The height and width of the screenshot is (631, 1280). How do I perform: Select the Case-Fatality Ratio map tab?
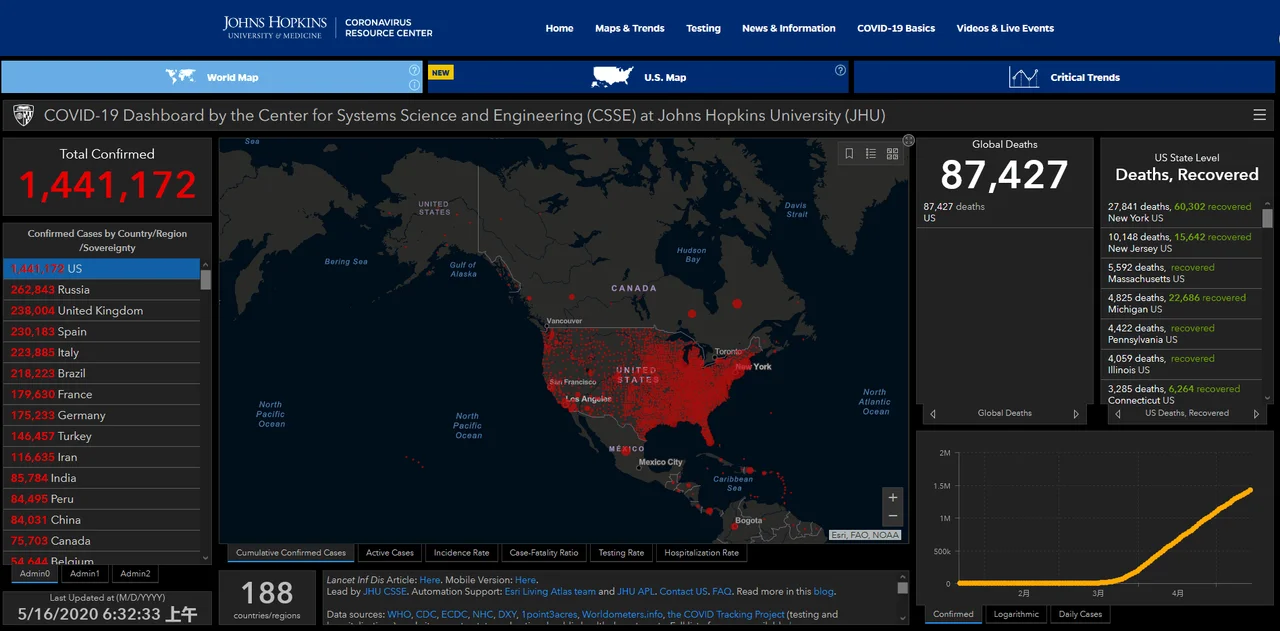coord(544,552)
